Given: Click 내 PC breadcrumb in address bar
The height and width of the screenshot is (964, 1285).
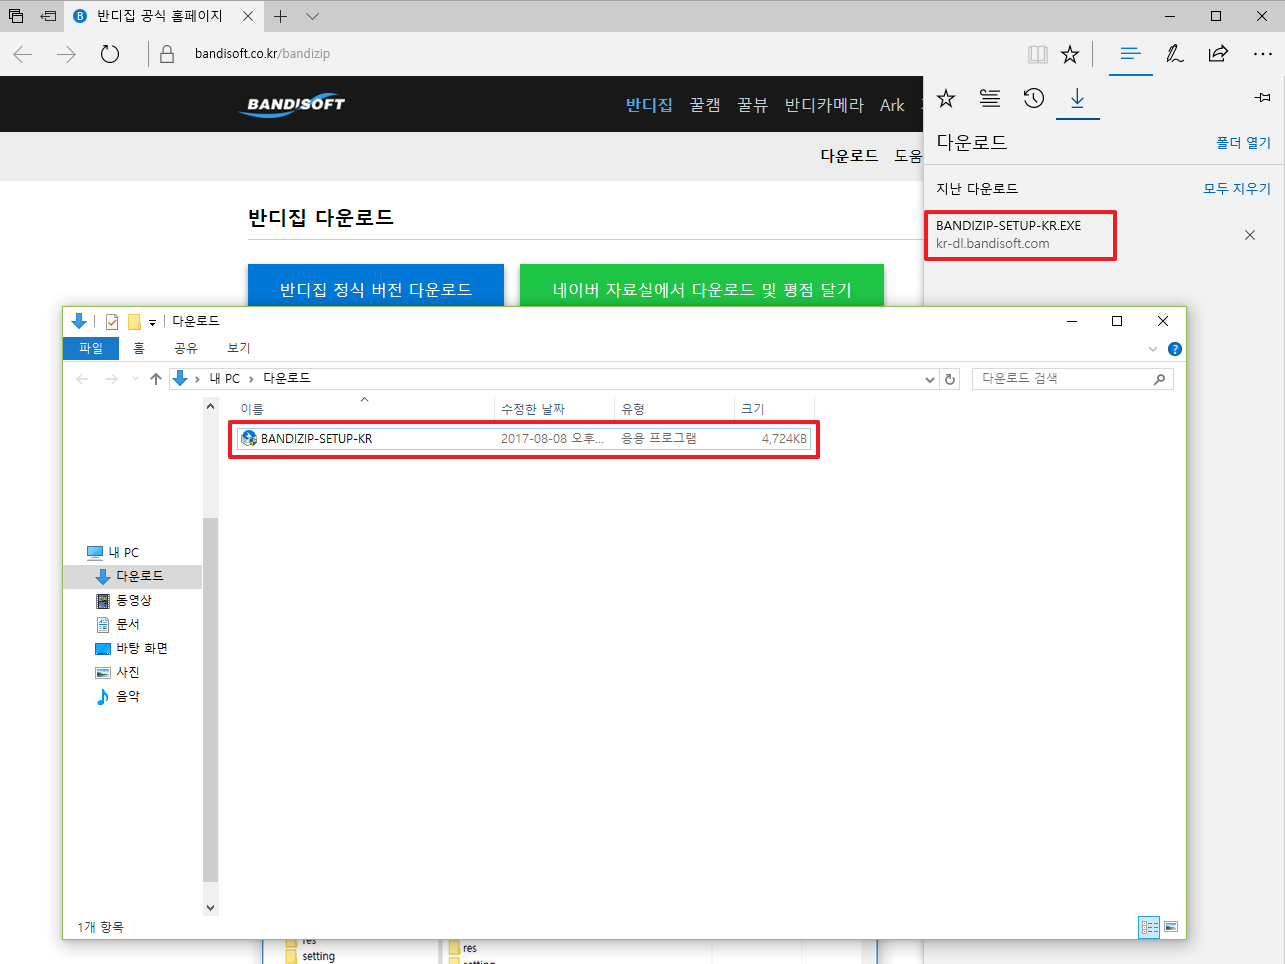Looking at the screenshot, I should [225, 379].
